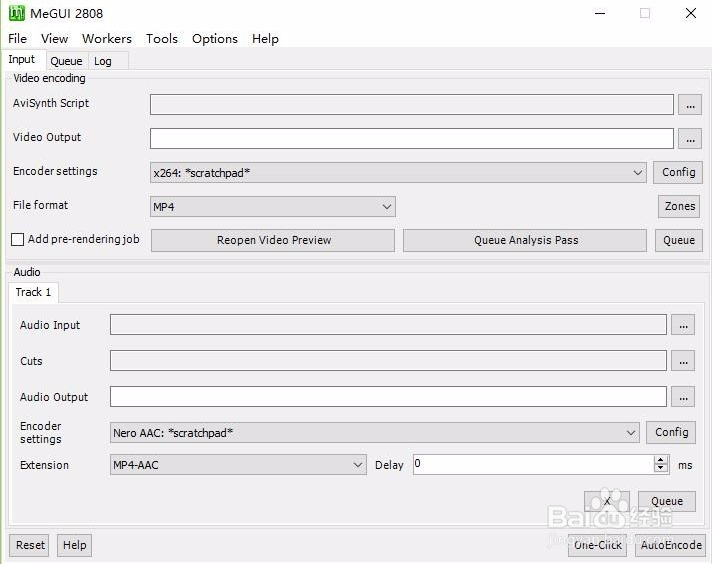712x564 pixels.
Task: Open the Zones button
Action: [x=679, y=206]
